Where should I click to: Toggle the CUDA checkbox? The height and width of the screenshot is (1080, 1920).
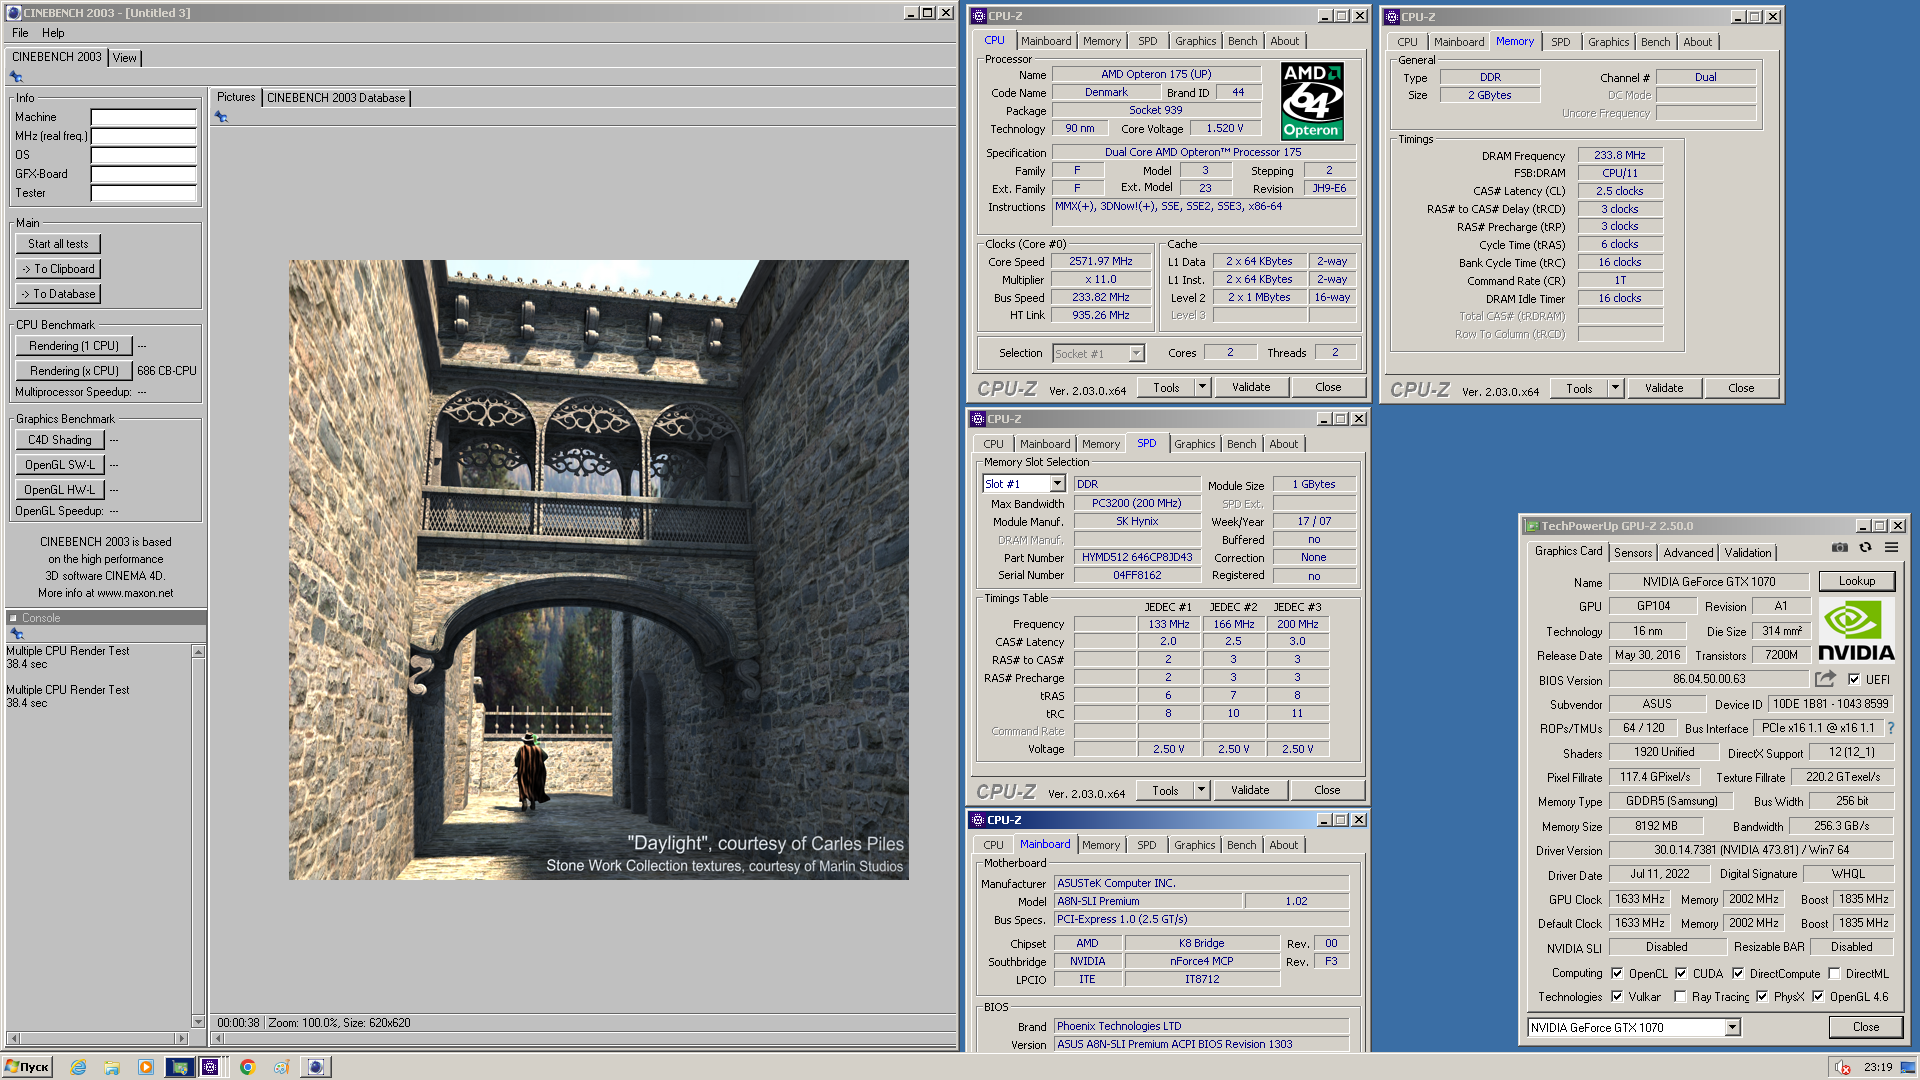coord(1681,973)
